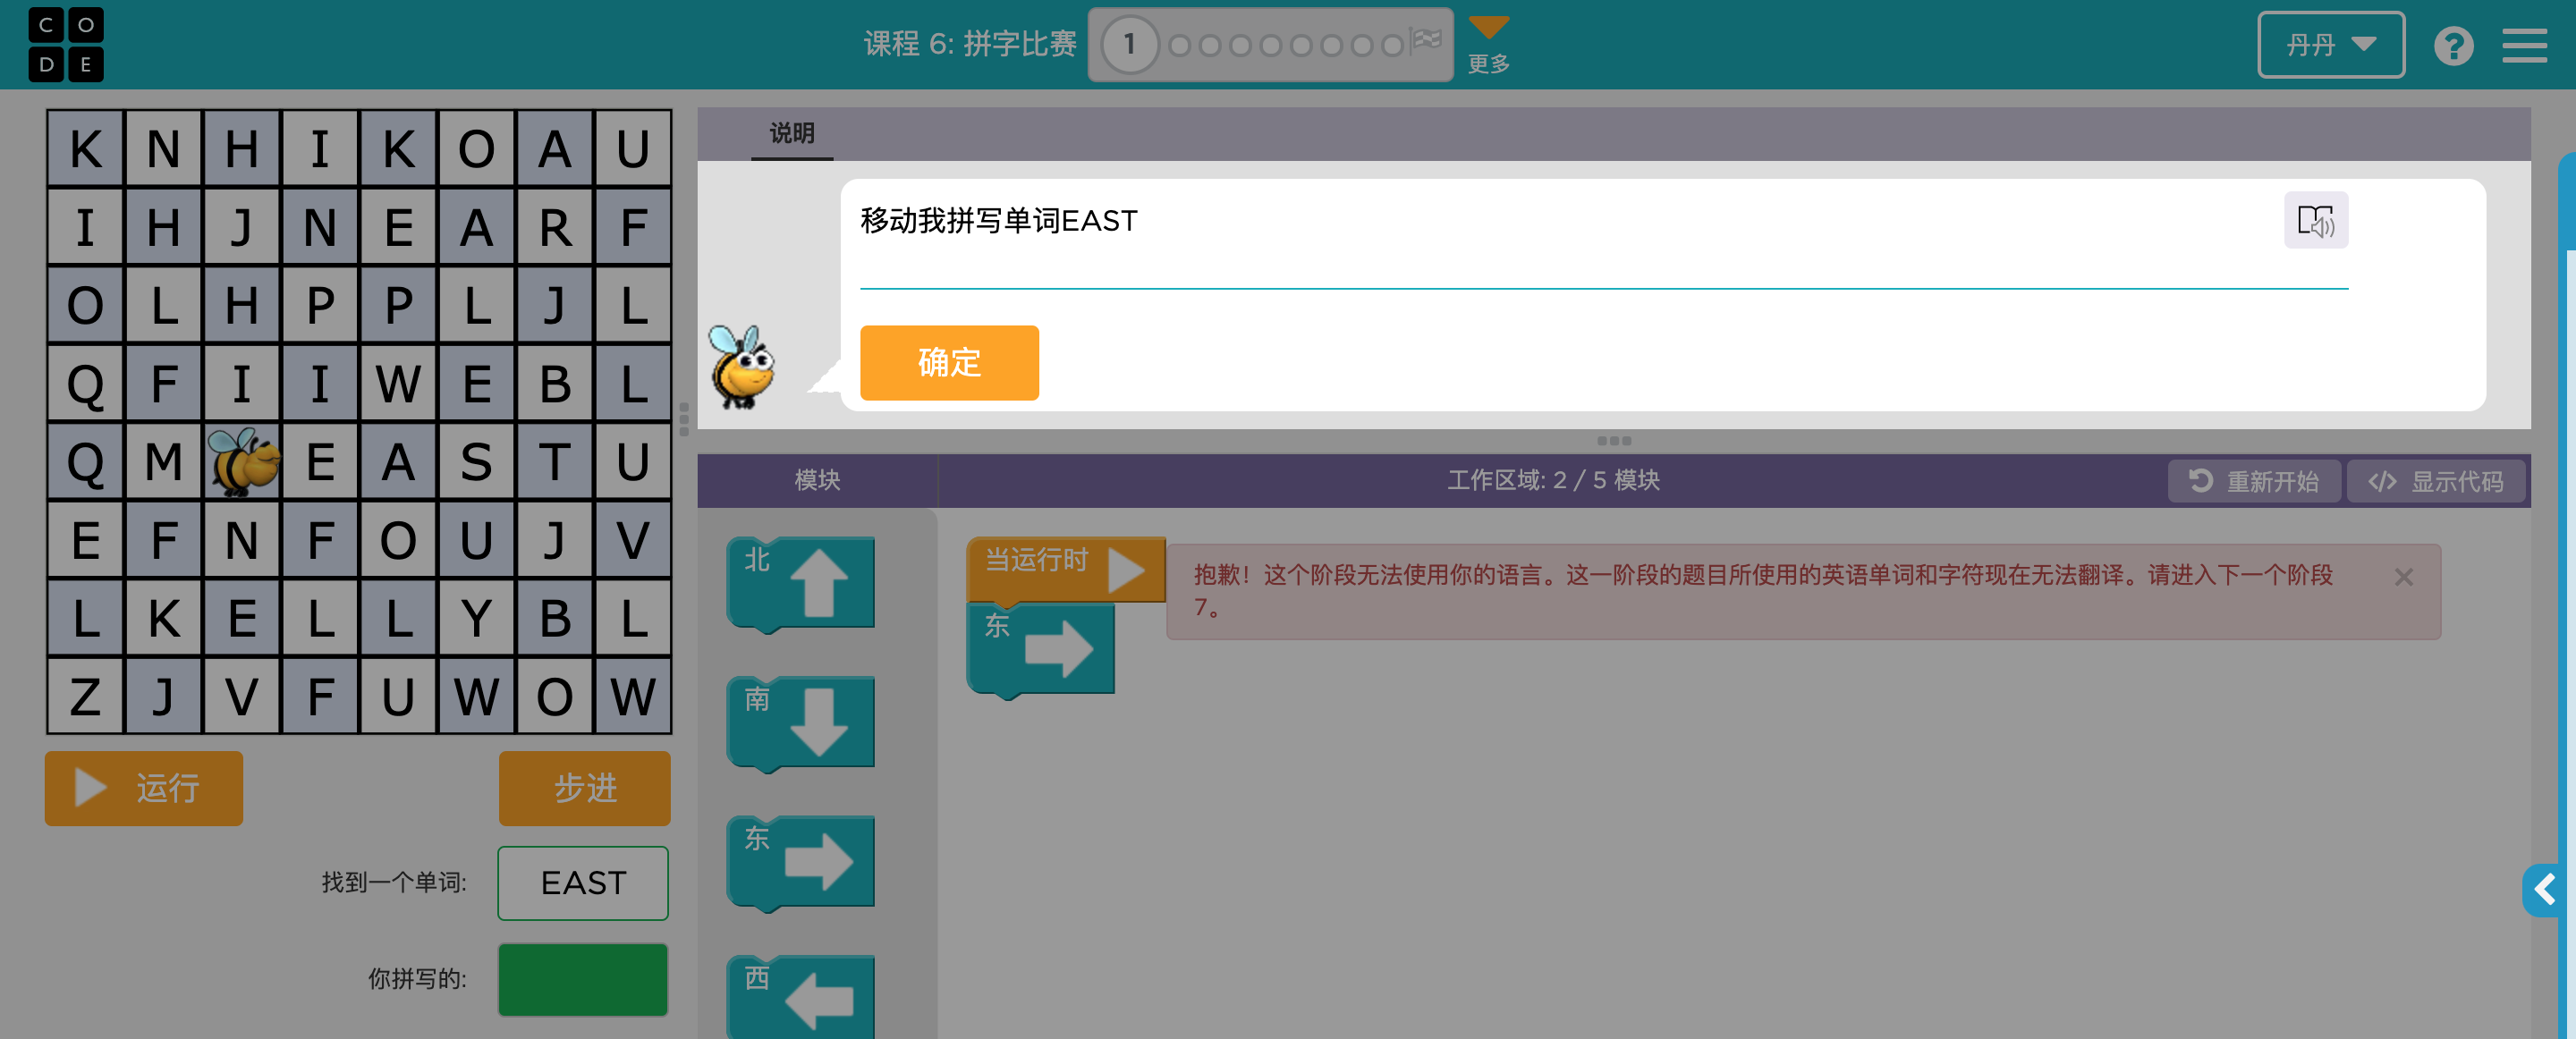The width and height of the screenshot is (2576, 1039).
Task: Open the hamburger menu
Action: [2524, 46]
